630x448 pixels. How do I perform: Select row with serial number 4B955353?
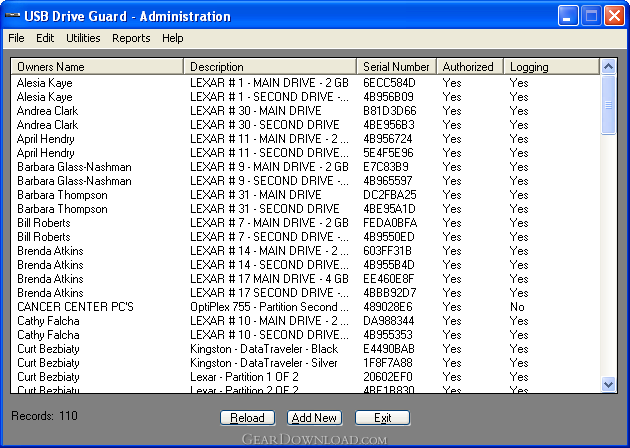click(x=305, y=335)
